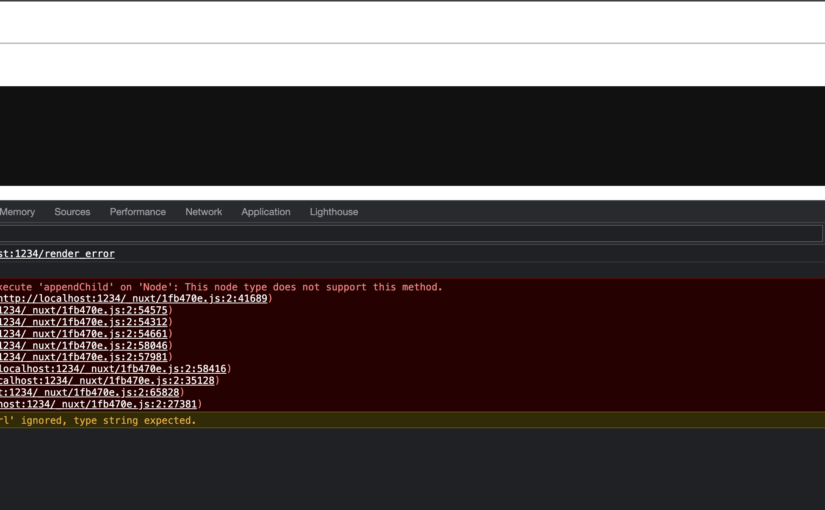Open stack trace link ending 2:41689
Image resolution: width=825 pixels, height=510 pixels.
[x=133, y=299]
